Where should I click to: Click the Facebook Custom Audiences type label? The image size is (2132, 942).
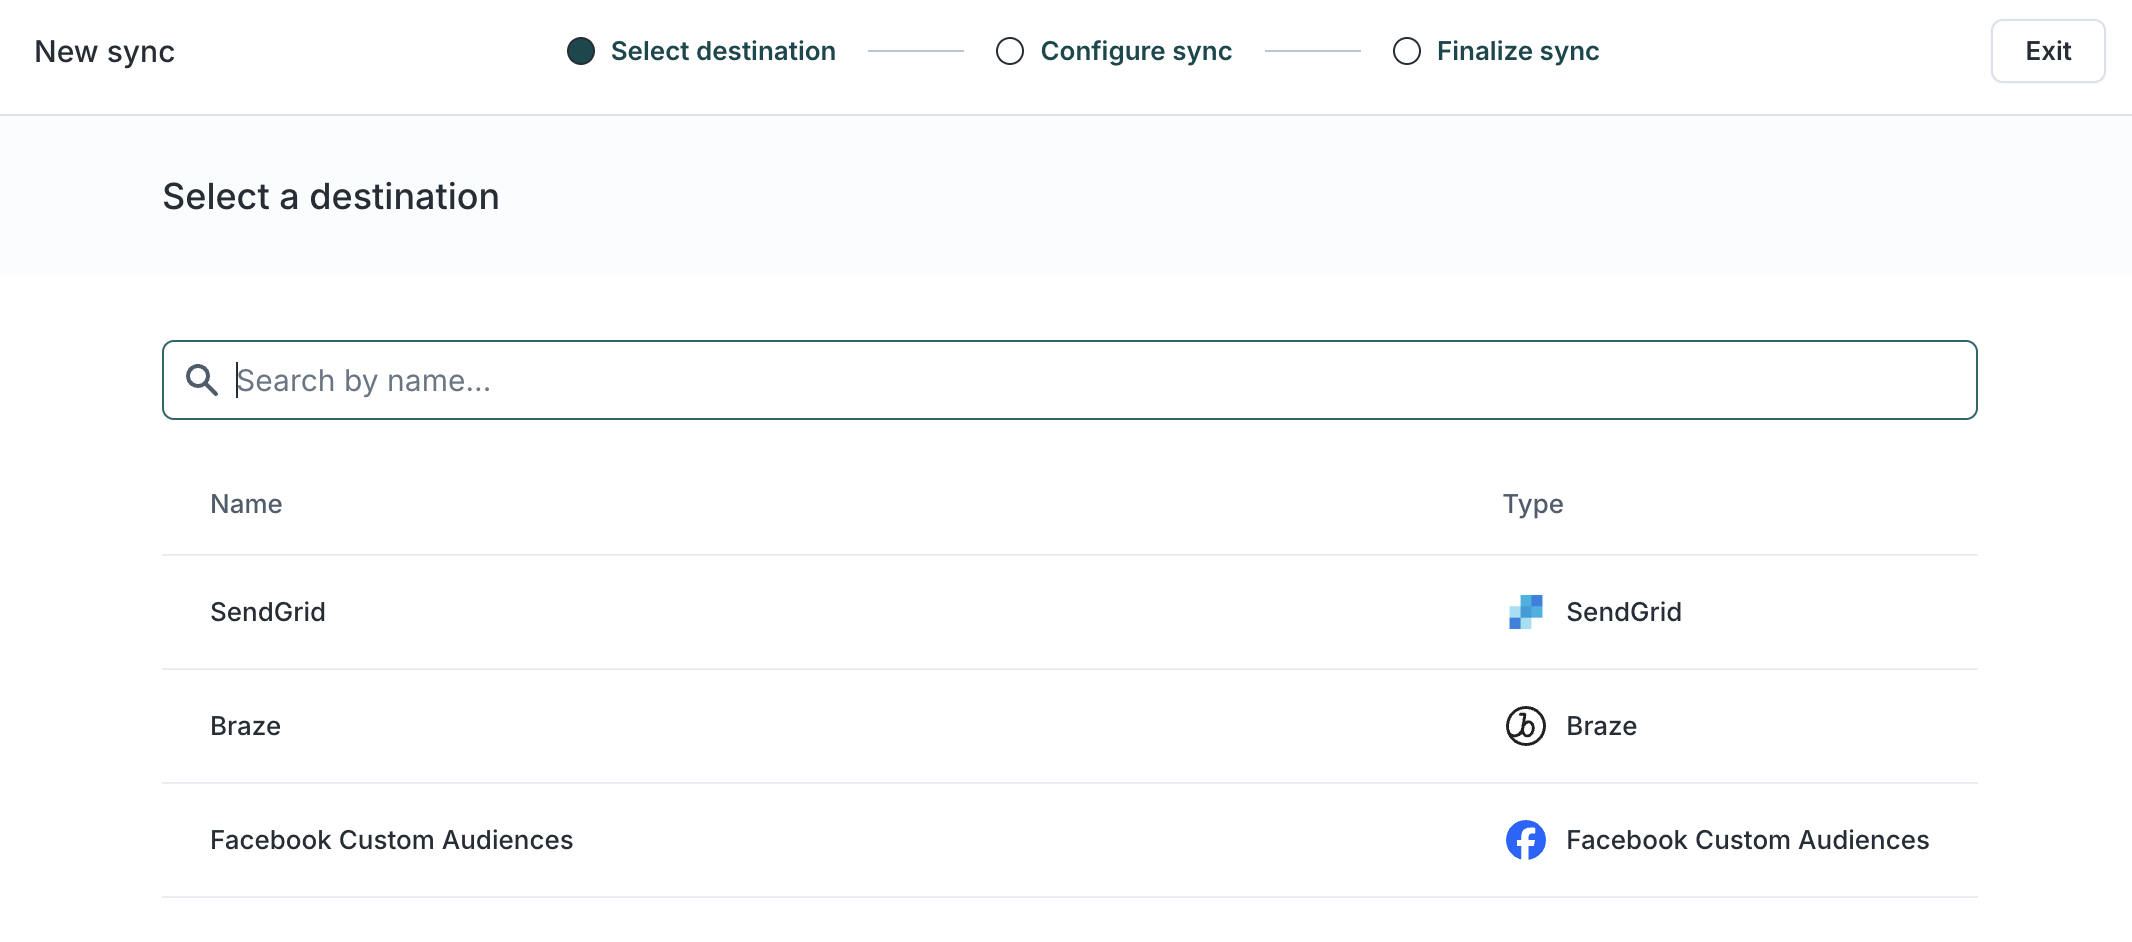pyautogui.click(x=1747, y=840)
